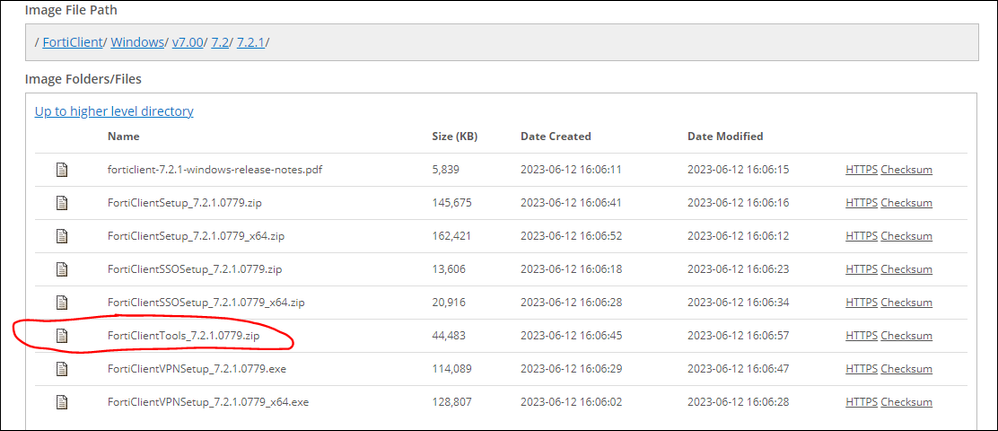Download FortiClientTools zip via HTTPS link
Screen dimensions: 998x431
[861, 336]
